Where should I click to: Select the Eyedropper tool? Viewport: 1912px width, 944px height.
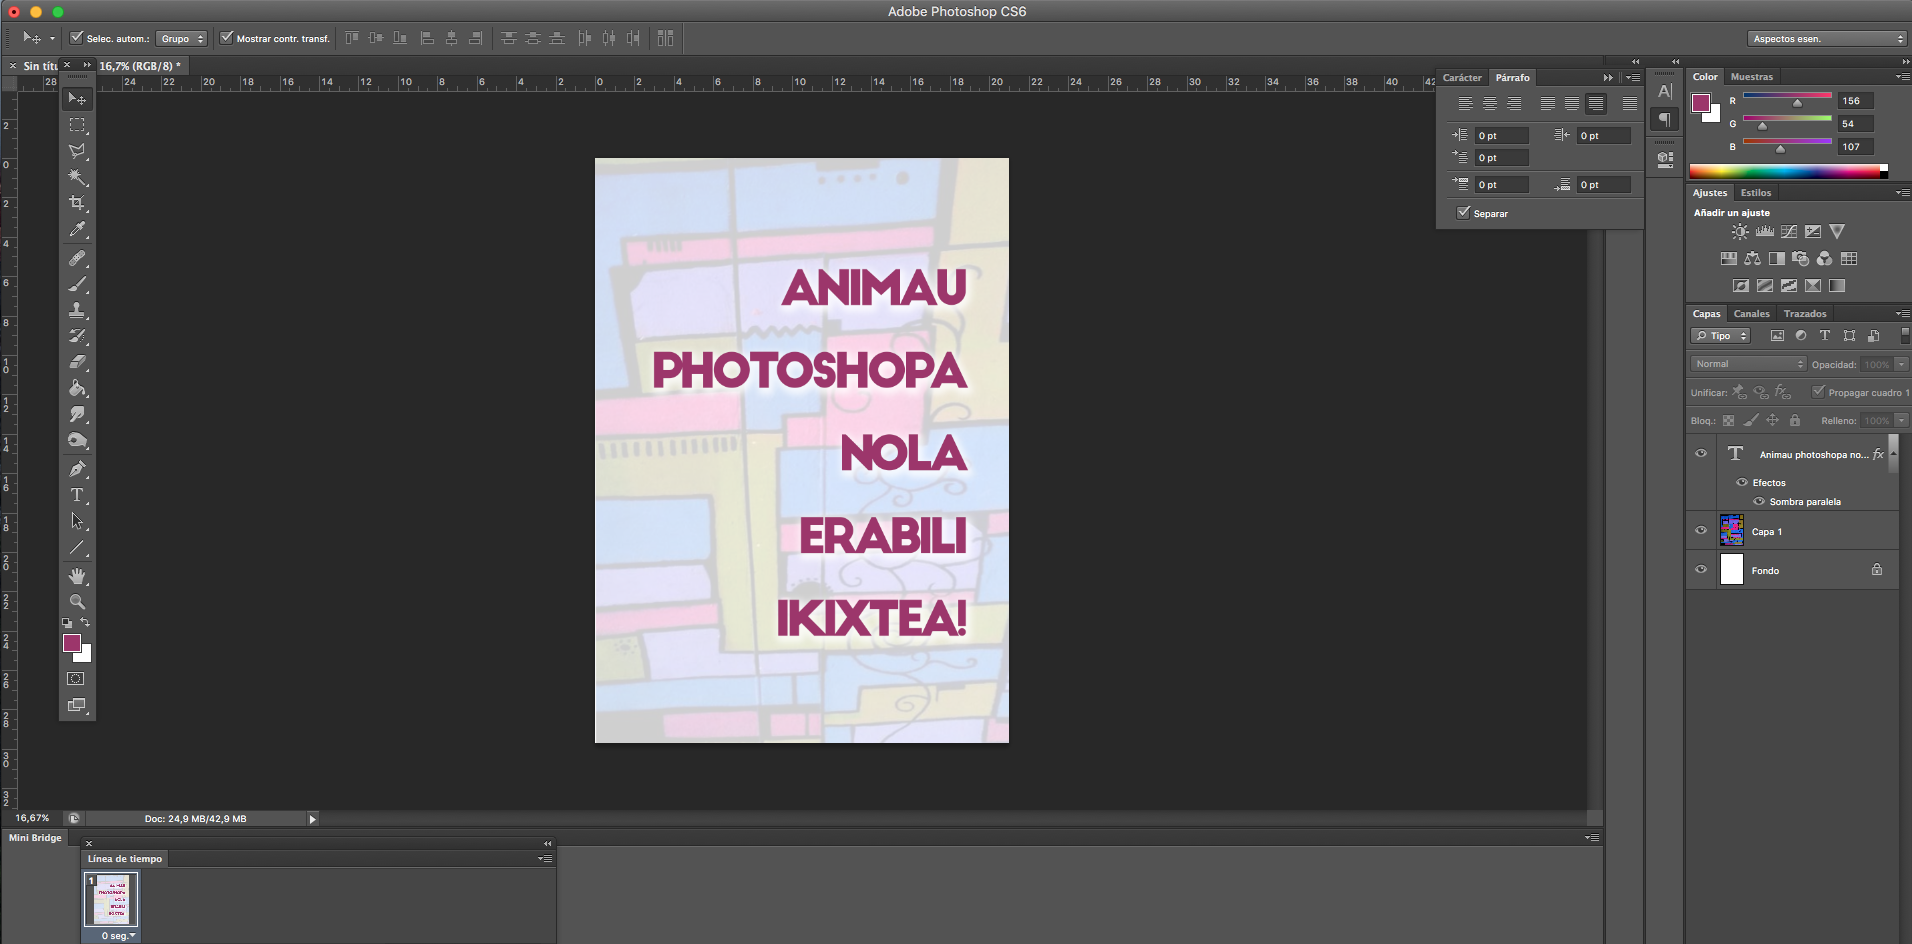77,229
